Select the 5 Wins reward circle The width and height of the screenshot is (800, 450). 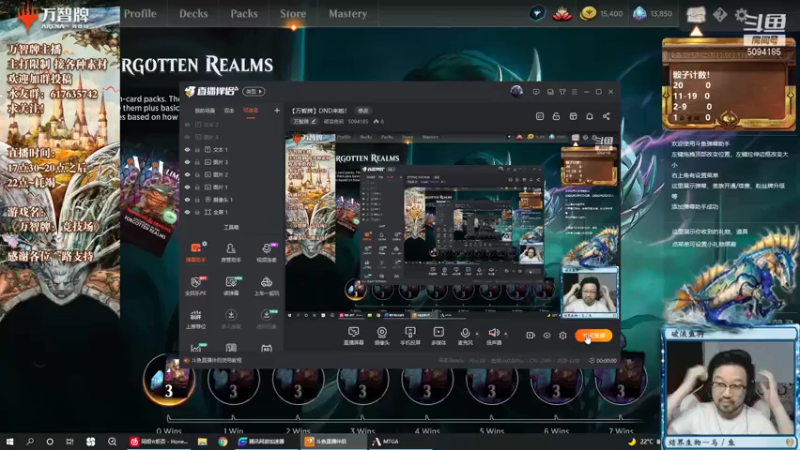[491, 380]
